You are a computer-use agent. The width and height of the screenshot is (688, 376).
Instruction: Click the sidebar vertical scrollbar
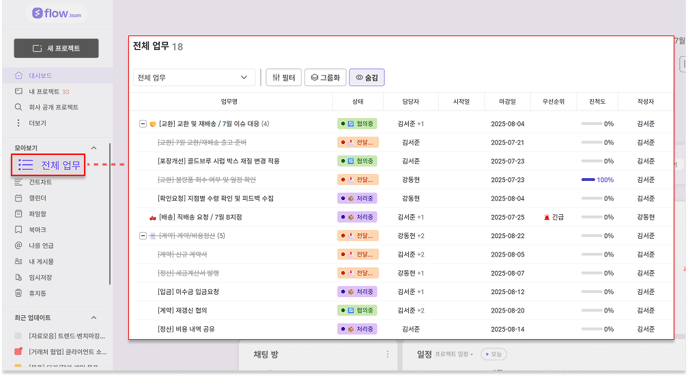click(x=109, y=214)
